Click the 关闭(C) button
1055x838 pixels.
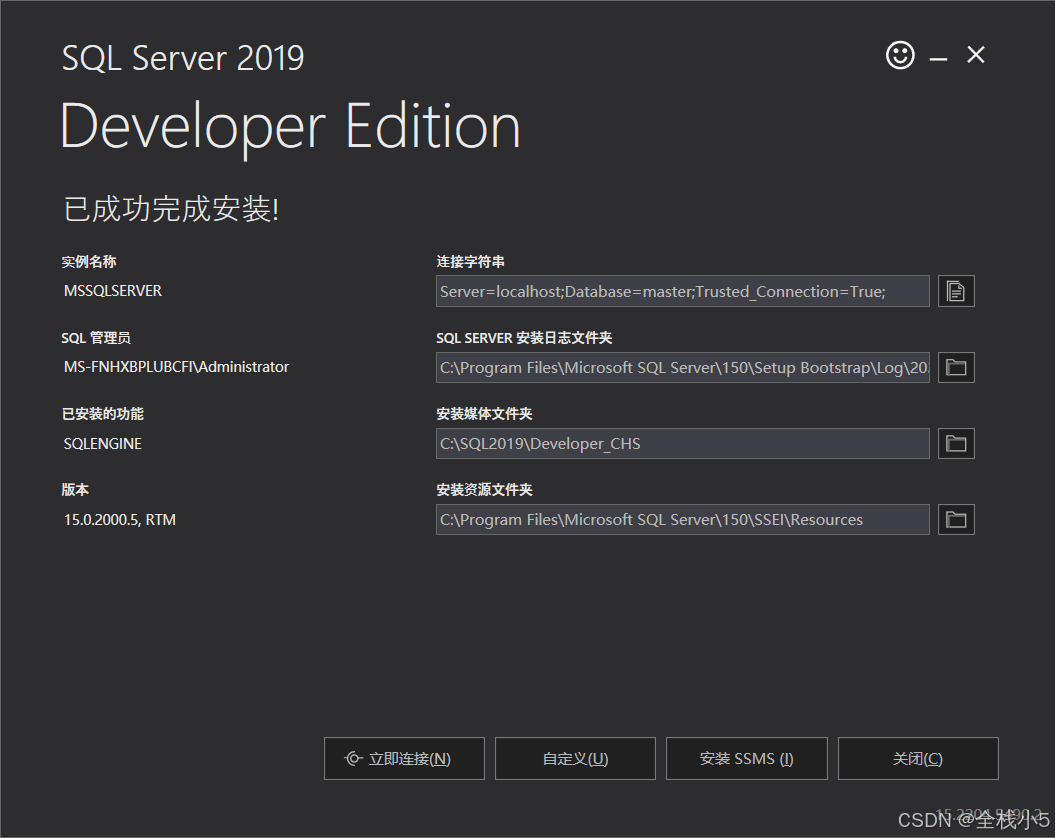[918, 759]
